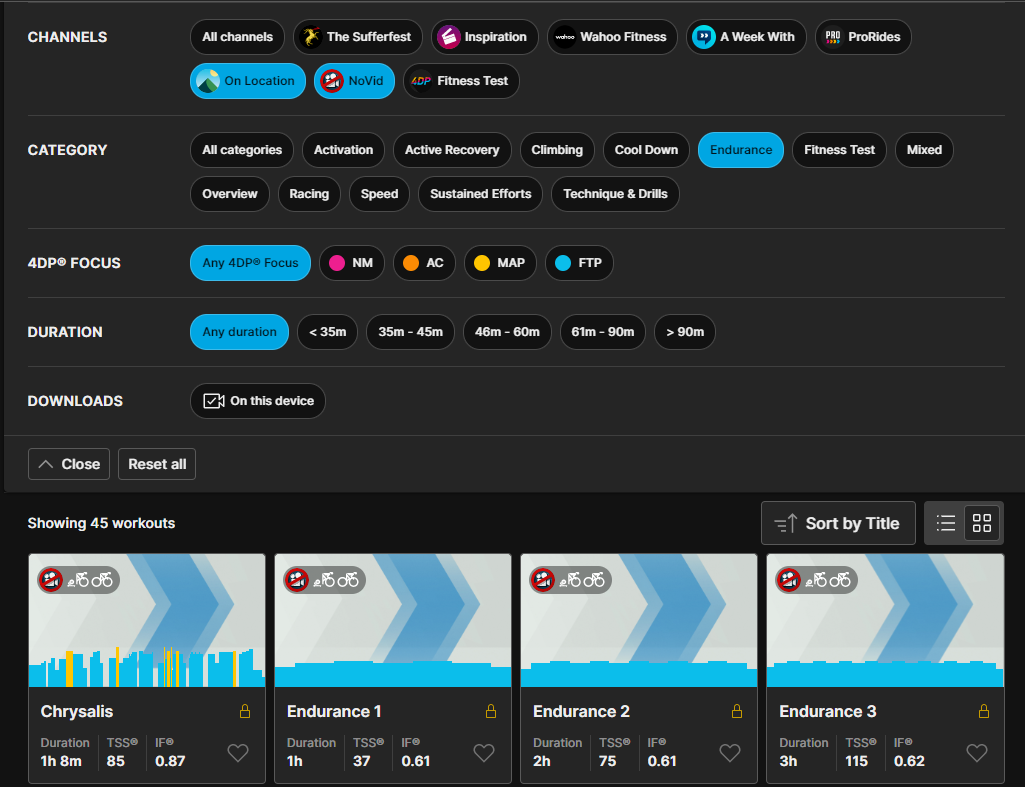Toggle The Sufferfest channel filter
Viewport: 1025px width, 787px height.
pos(358,37)
